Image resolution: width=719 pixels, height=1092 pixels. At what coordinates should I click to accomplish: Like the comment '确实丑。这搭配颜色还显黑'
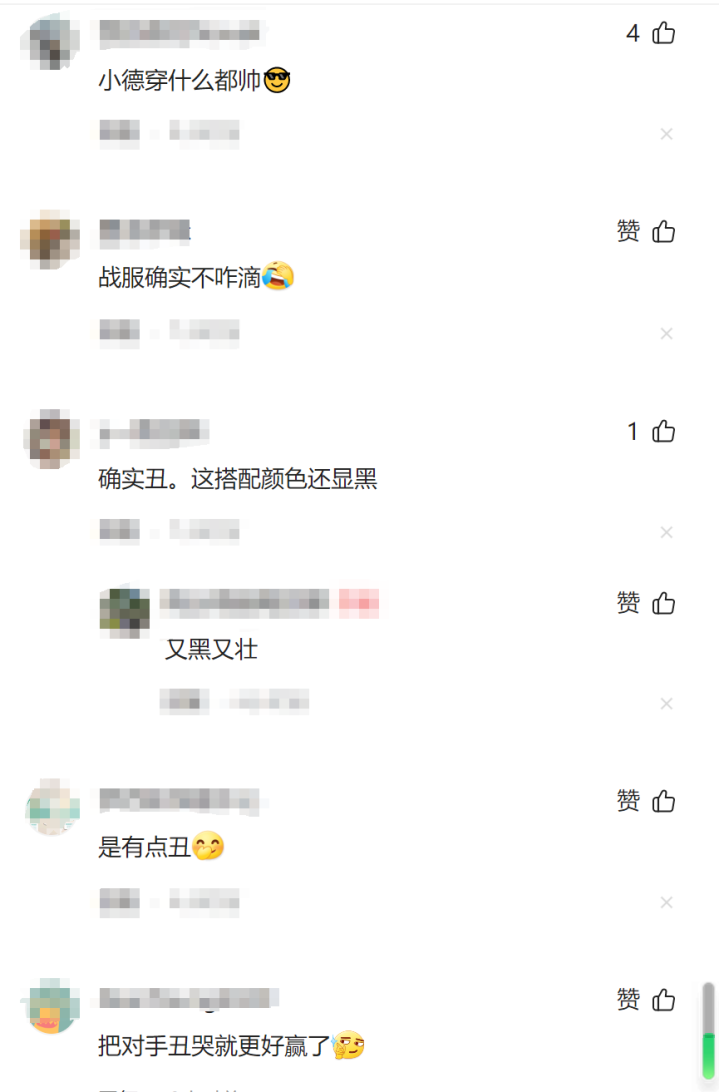pos(663,431)
